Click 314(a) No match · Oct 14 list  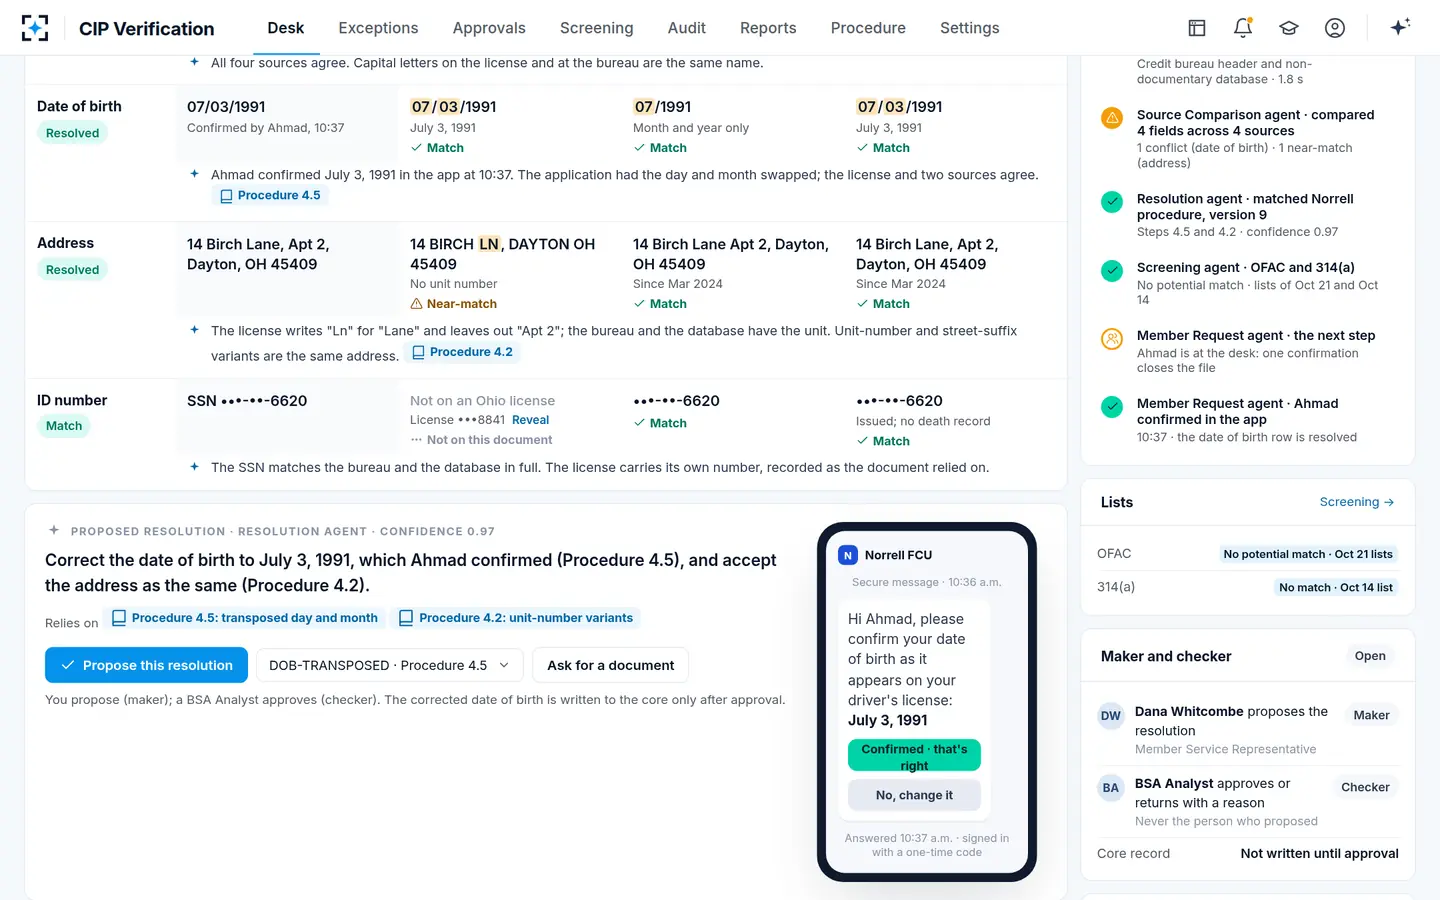(1336, 587)
